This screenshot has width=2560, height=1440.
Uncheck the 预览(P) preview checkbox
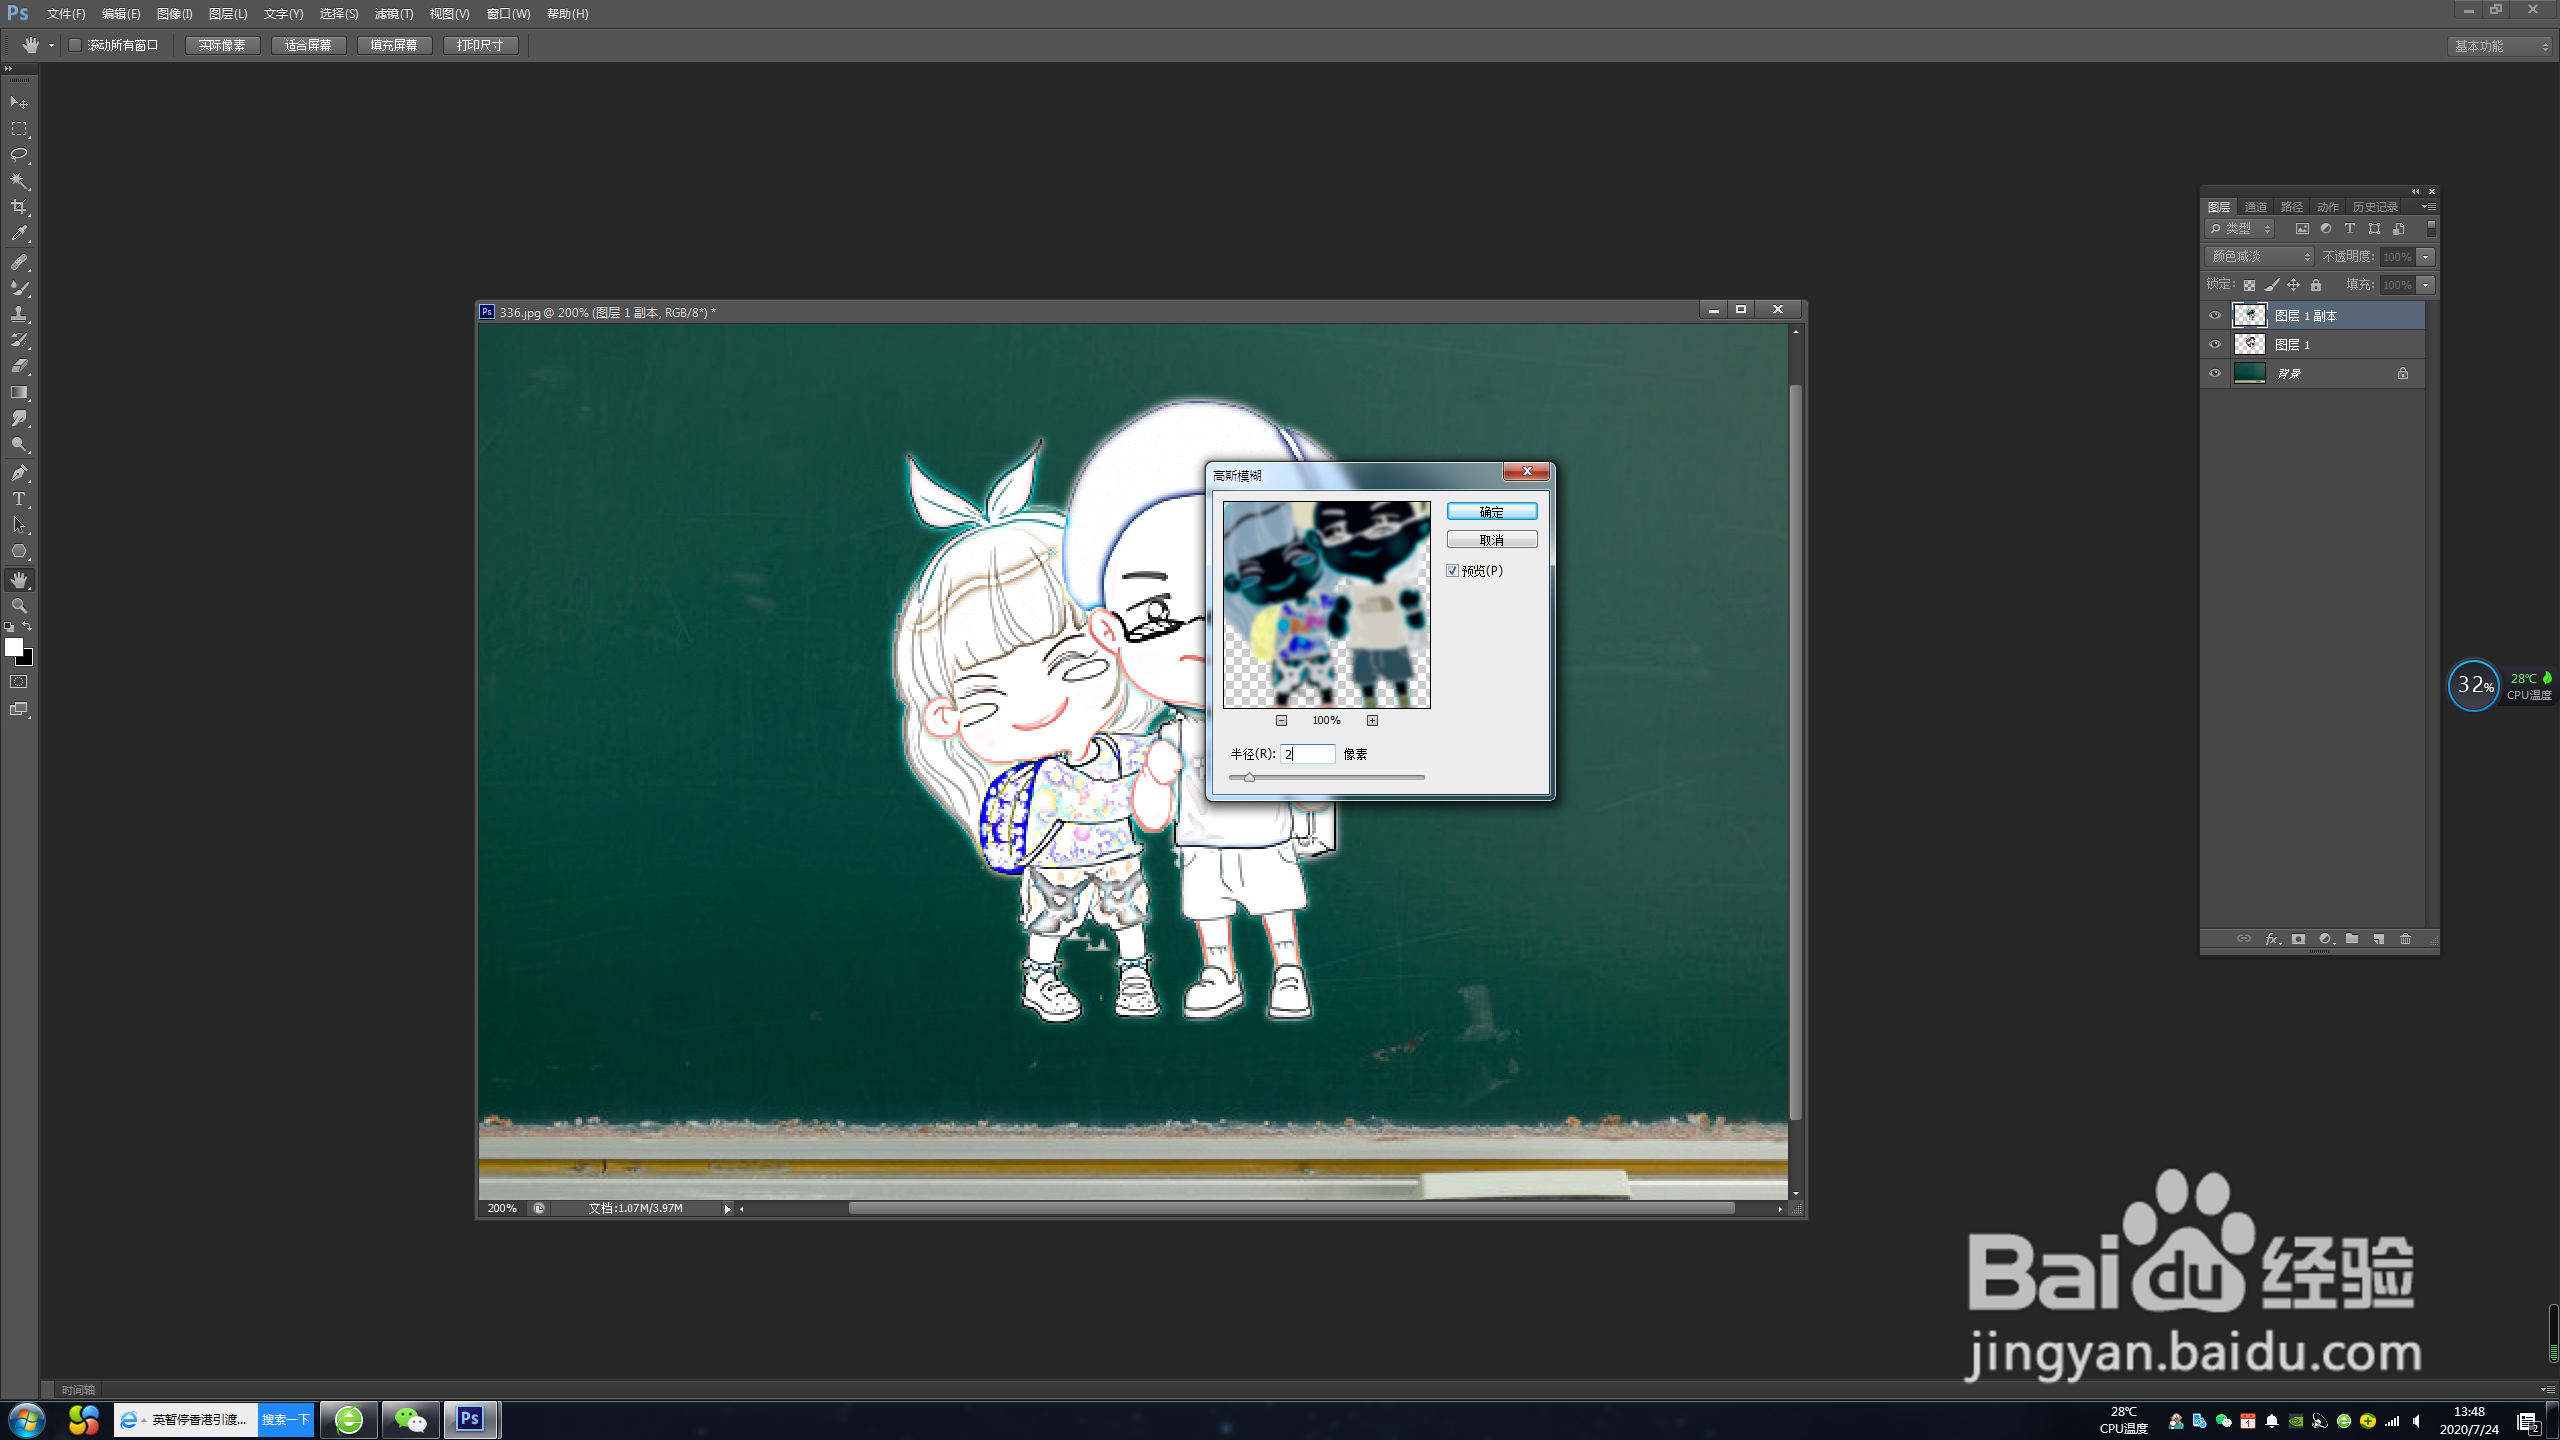coord(1452,570)
